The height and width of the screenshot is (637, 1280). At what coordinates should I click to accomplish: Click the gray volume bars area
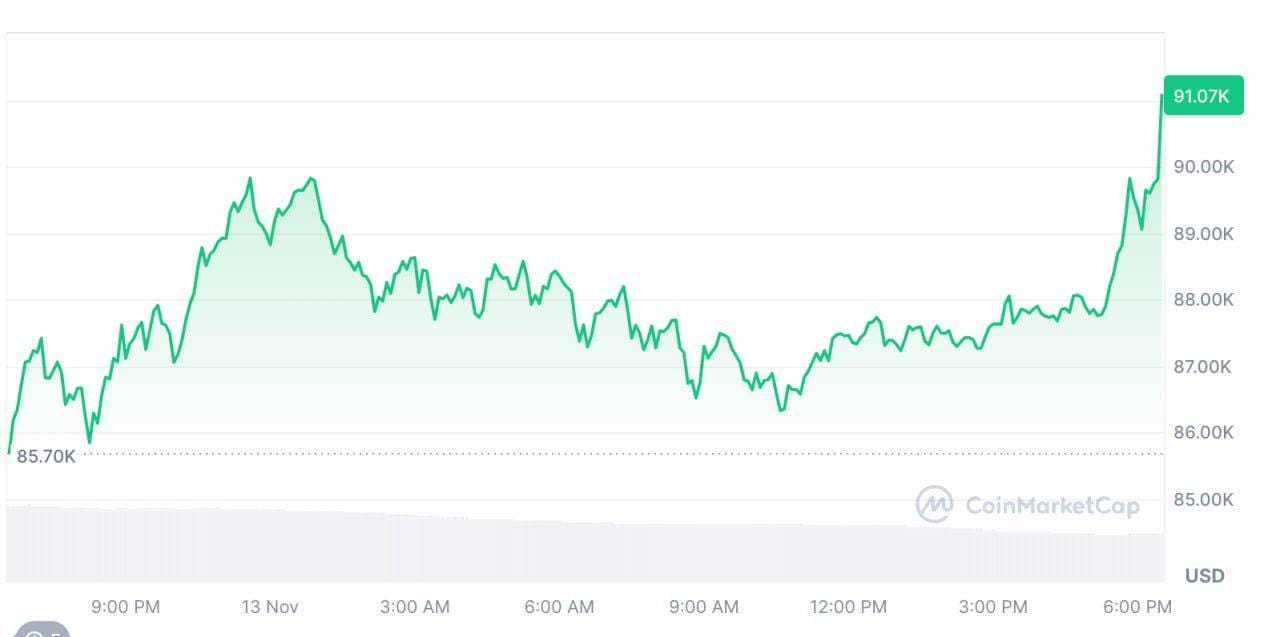click(x=585, y=547)
